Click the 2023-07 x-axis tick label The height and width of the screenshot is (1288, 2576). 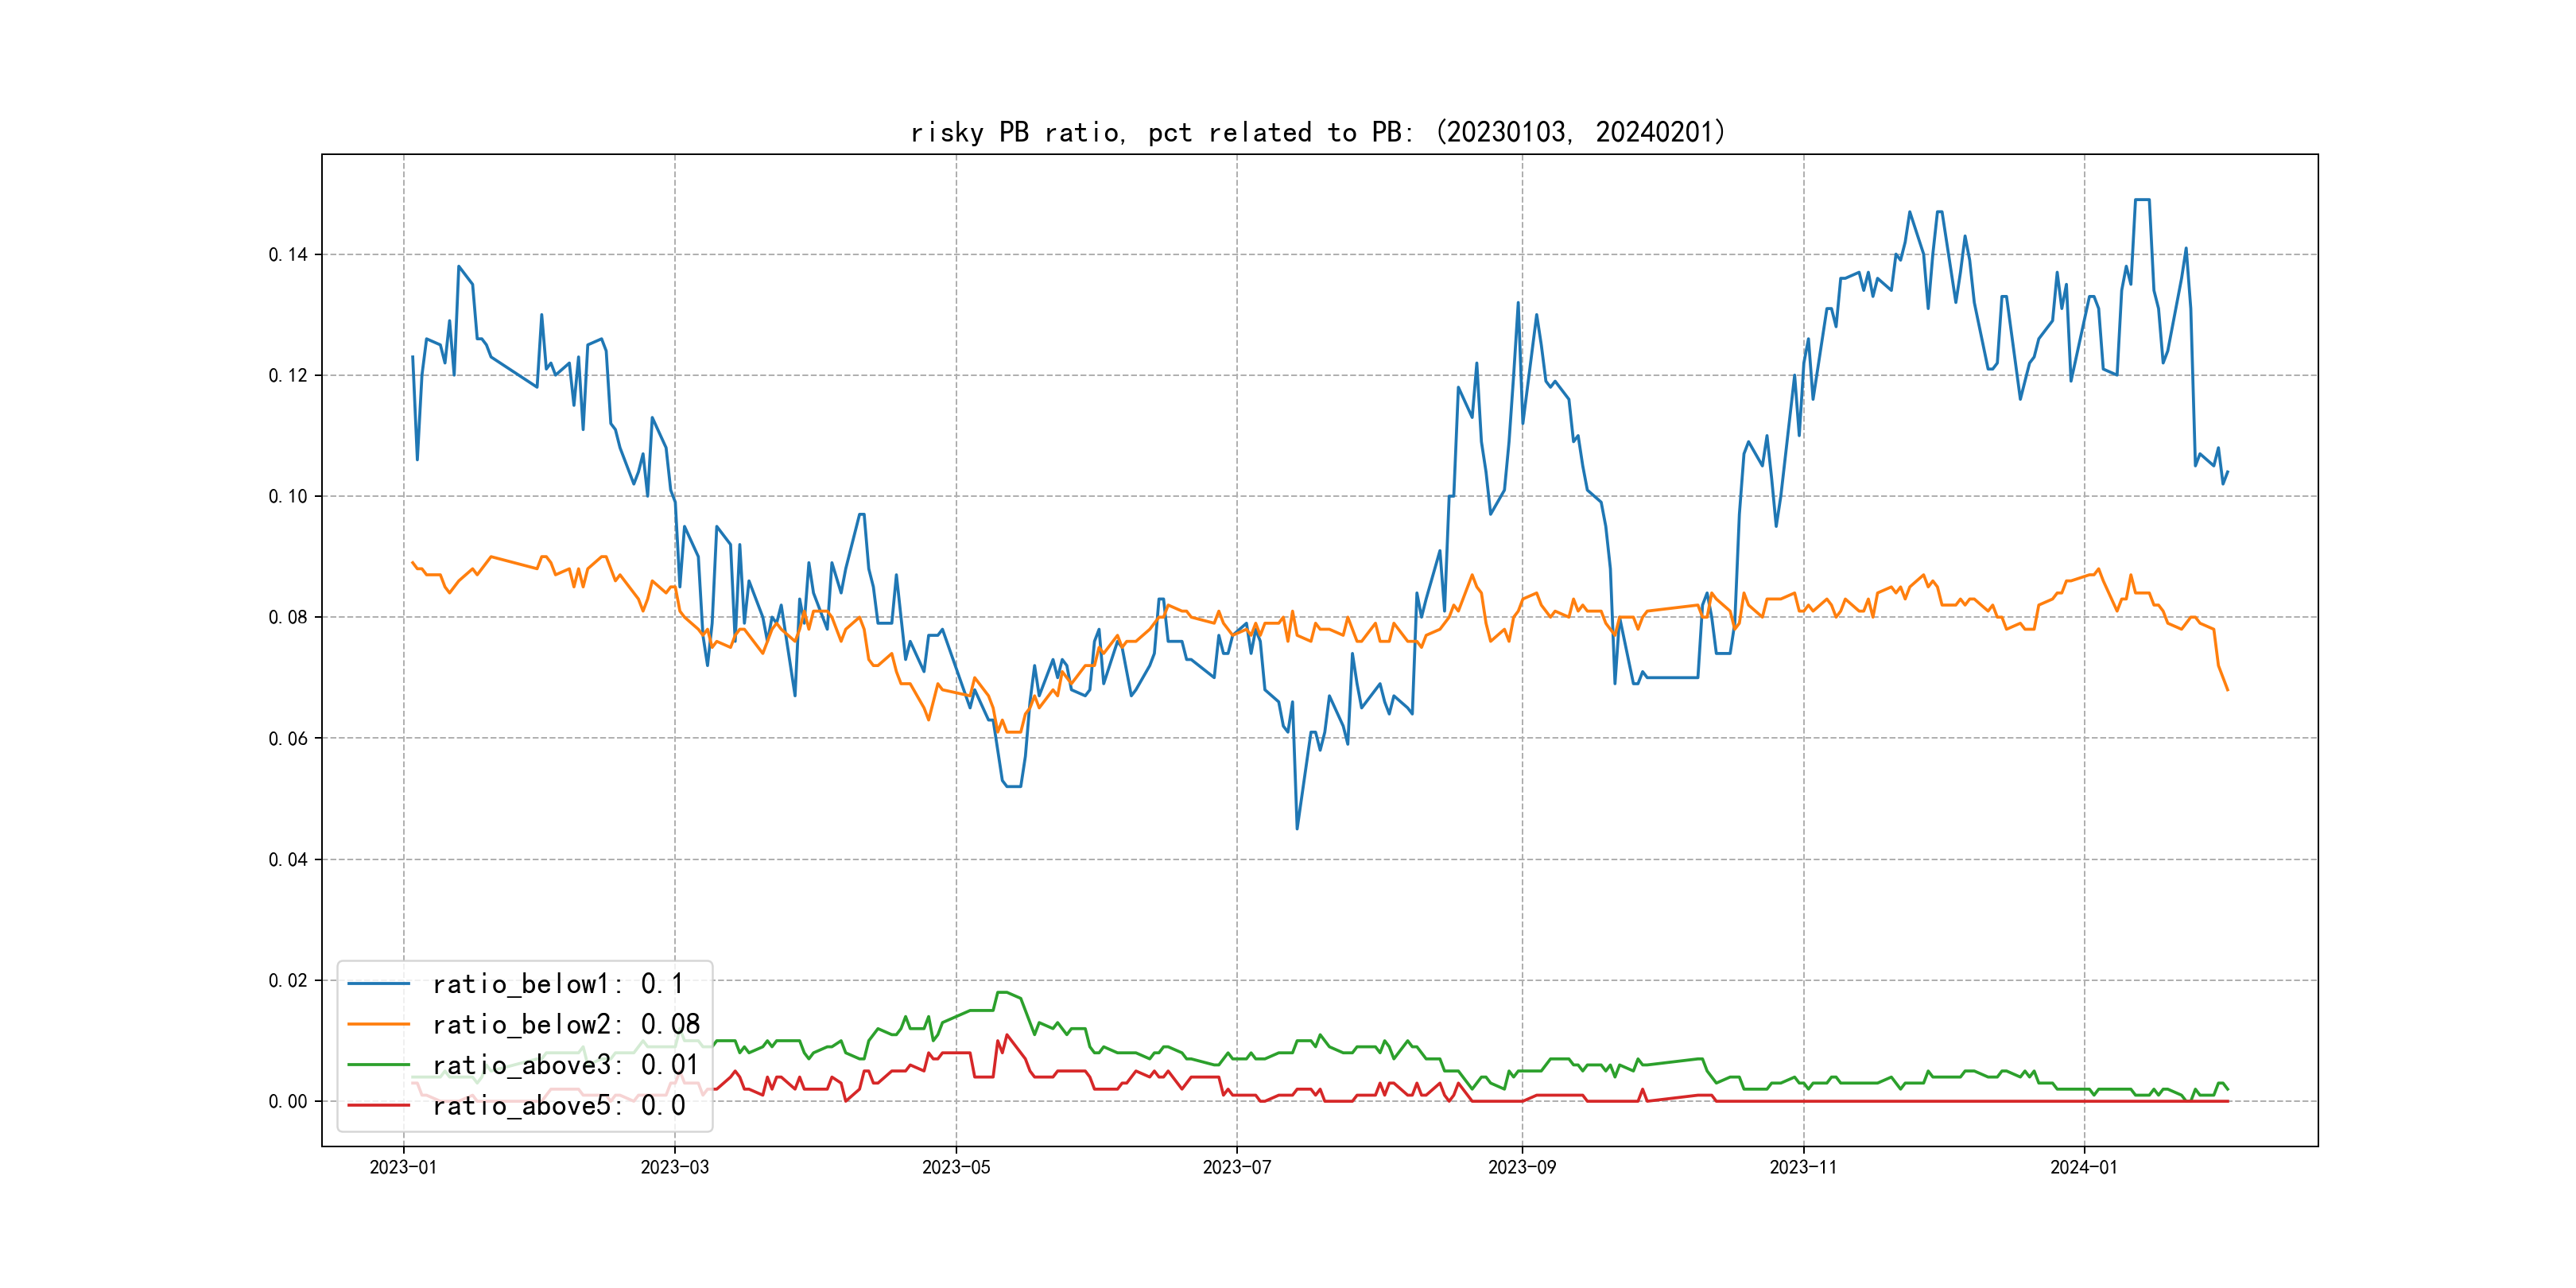pyautogui.click(x=1237, y=1167)
